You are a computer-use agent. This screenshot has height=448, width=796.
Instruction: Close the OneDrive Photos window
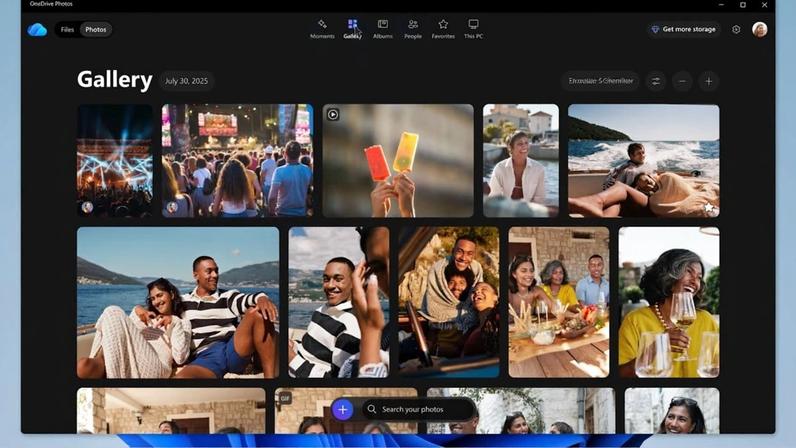[x=765, y=5]
